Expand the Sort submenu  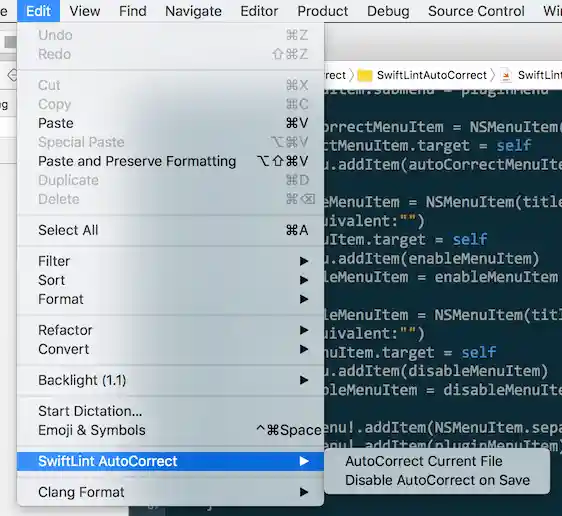[x=170, y=280]
